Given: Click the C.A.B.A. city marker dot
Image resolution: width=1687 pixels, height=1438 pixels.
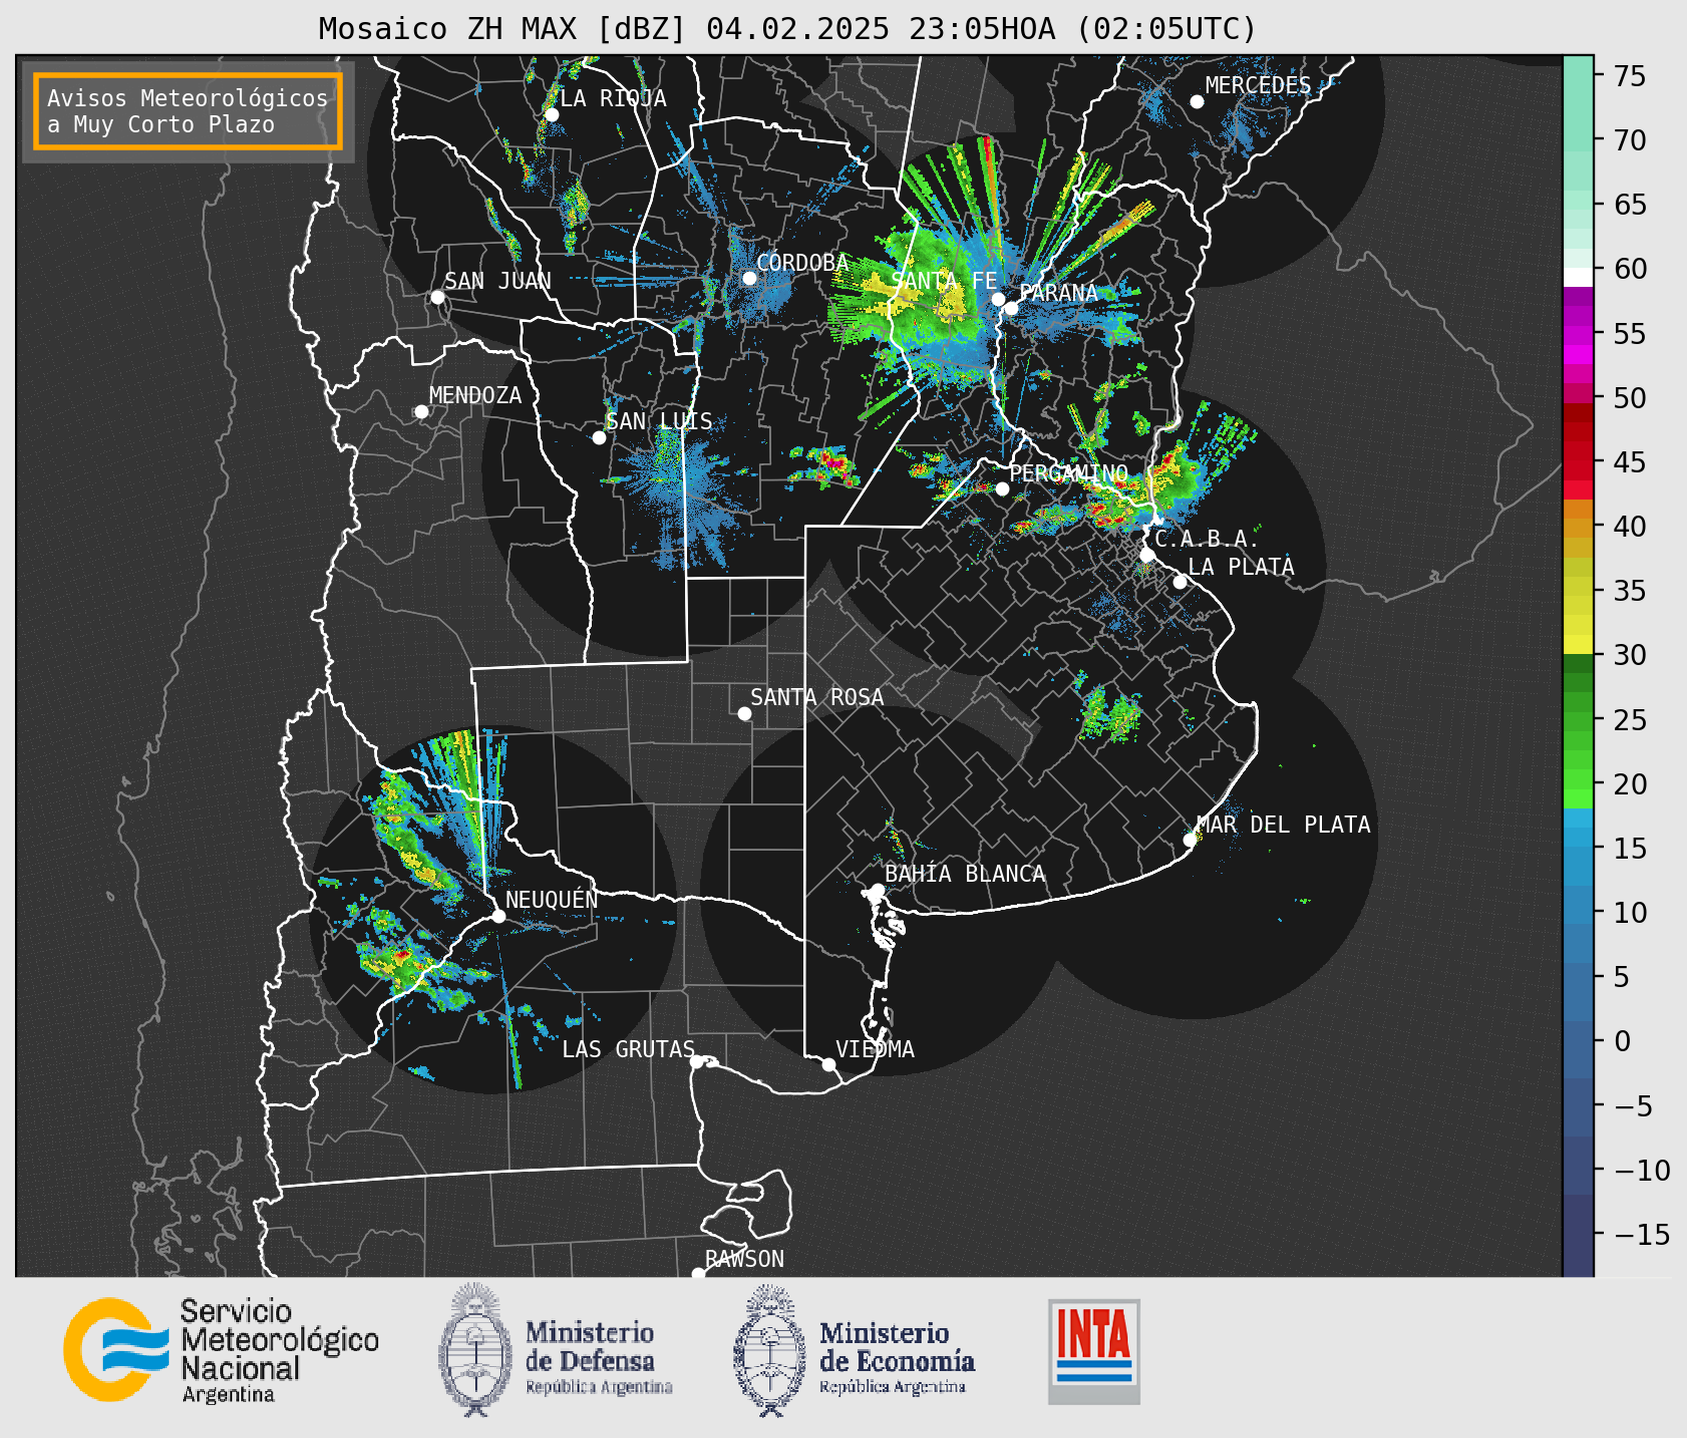Looking at the screenshot, I should tap(1148, 555).
